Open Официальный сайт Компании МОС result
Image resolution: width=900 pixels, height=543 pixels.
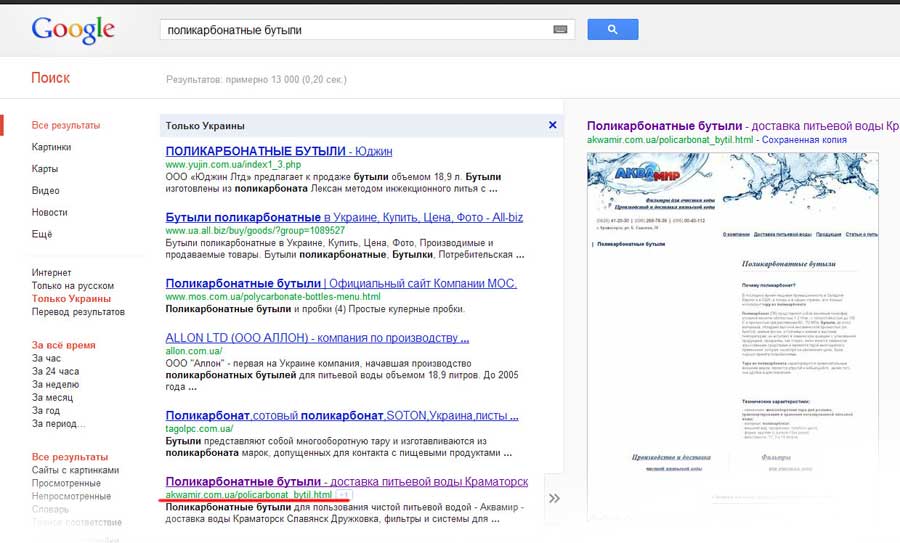coord(341,283)
